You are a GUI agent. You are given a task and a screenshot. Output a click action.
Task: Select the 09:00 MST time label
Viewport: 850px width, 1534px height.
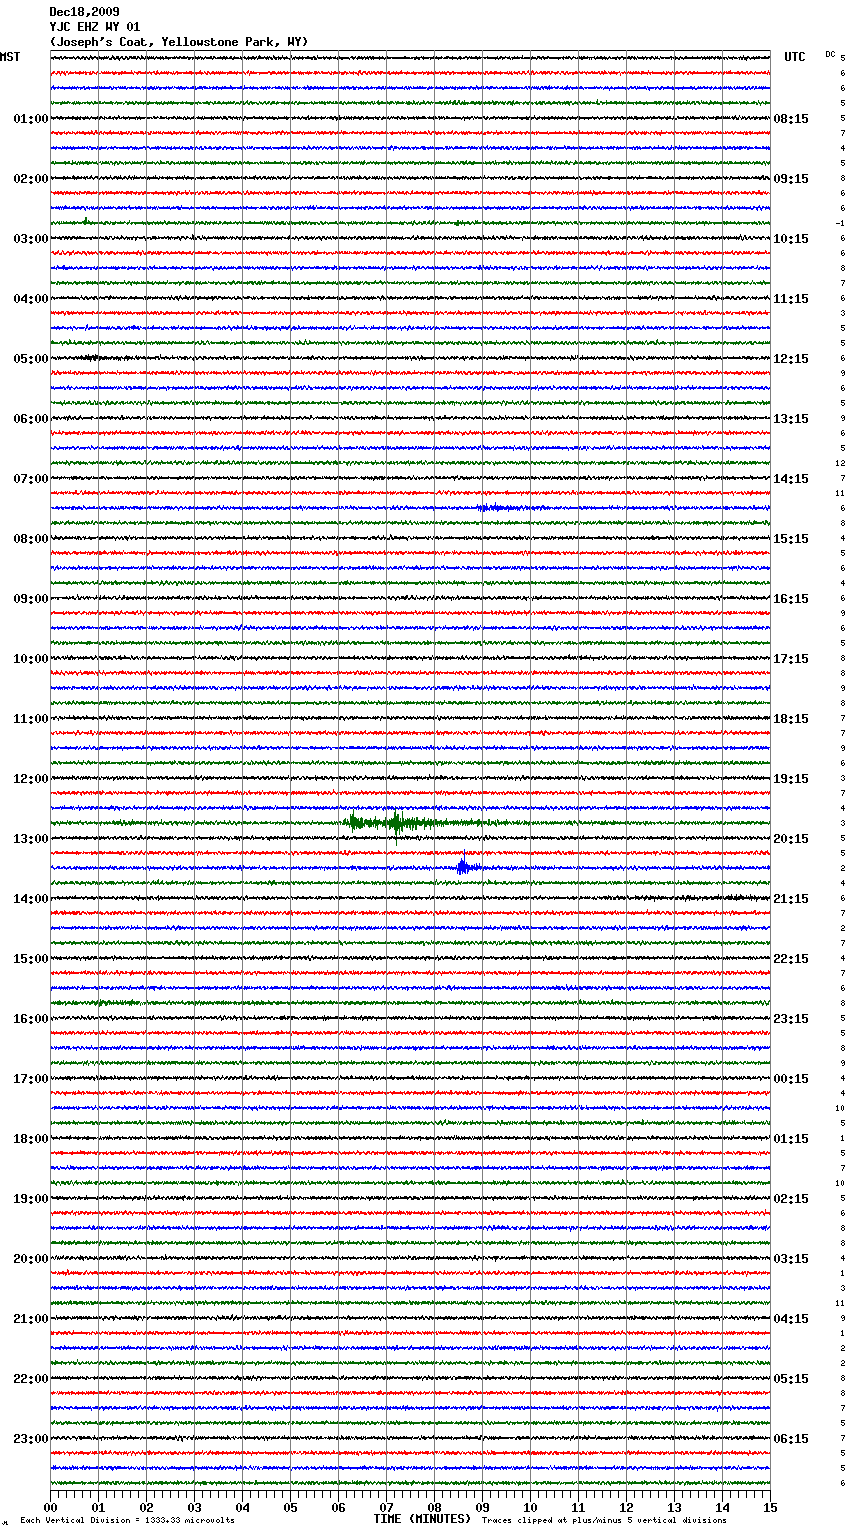click(x=30, y=599)
